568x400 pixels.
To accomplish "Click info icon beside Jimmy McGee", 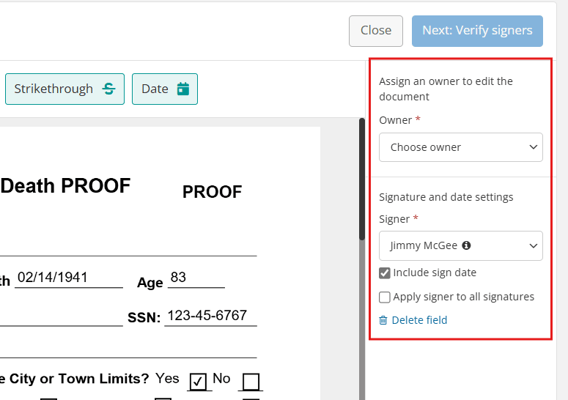I will tap(466, 246).
